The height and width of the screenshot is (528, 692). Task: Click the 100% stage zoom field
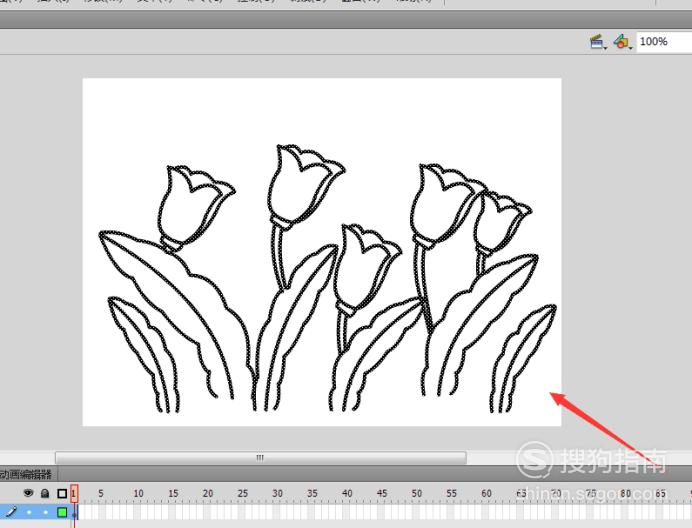pyautogui.click(x=664, y=42)
